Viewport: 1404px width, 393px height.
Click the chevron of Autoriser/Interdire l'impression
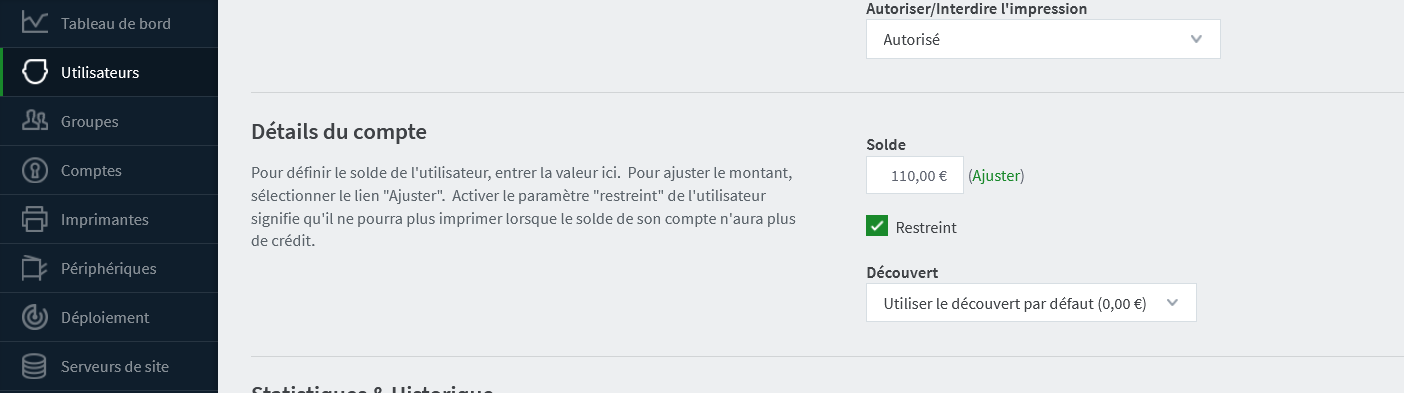tap(1196, 39)
